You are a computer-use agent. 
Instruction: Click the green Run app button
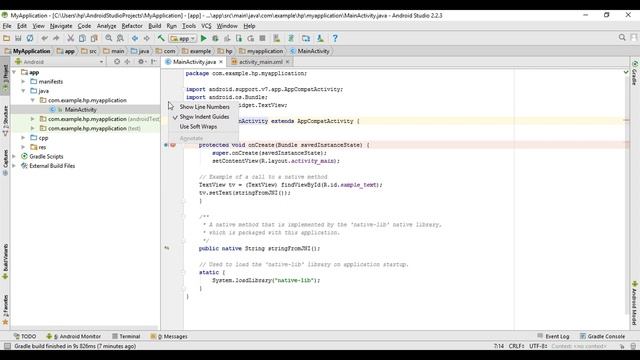pyautogui.click(x=203, y=38)
